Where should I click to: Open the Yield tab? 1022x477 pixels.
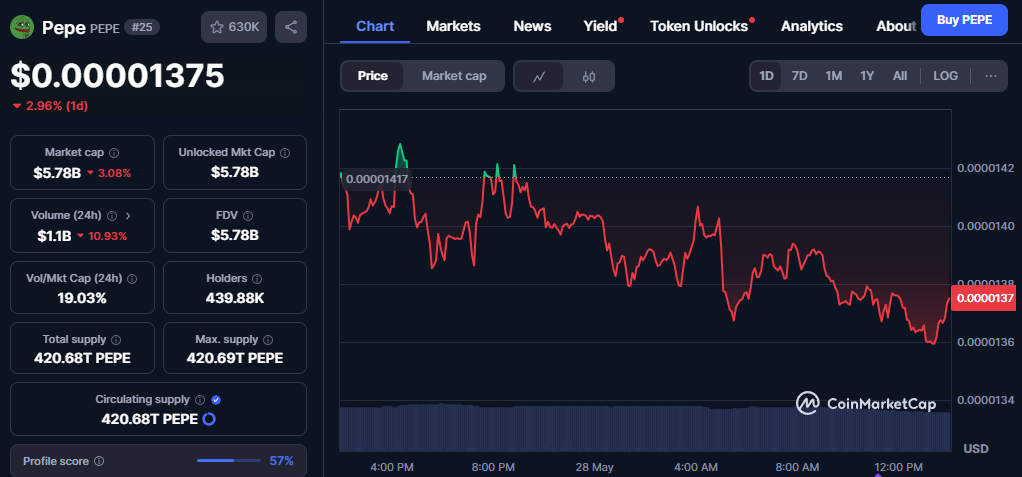coord(600,26)
